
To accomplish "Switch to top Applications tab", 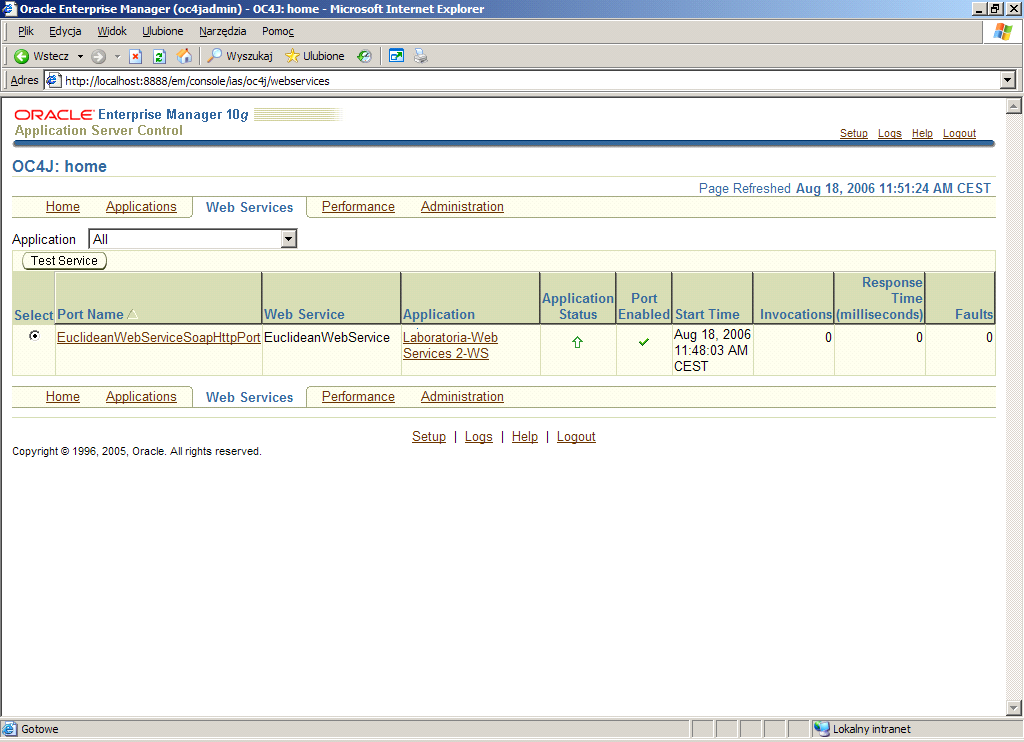I will point(141,206).
